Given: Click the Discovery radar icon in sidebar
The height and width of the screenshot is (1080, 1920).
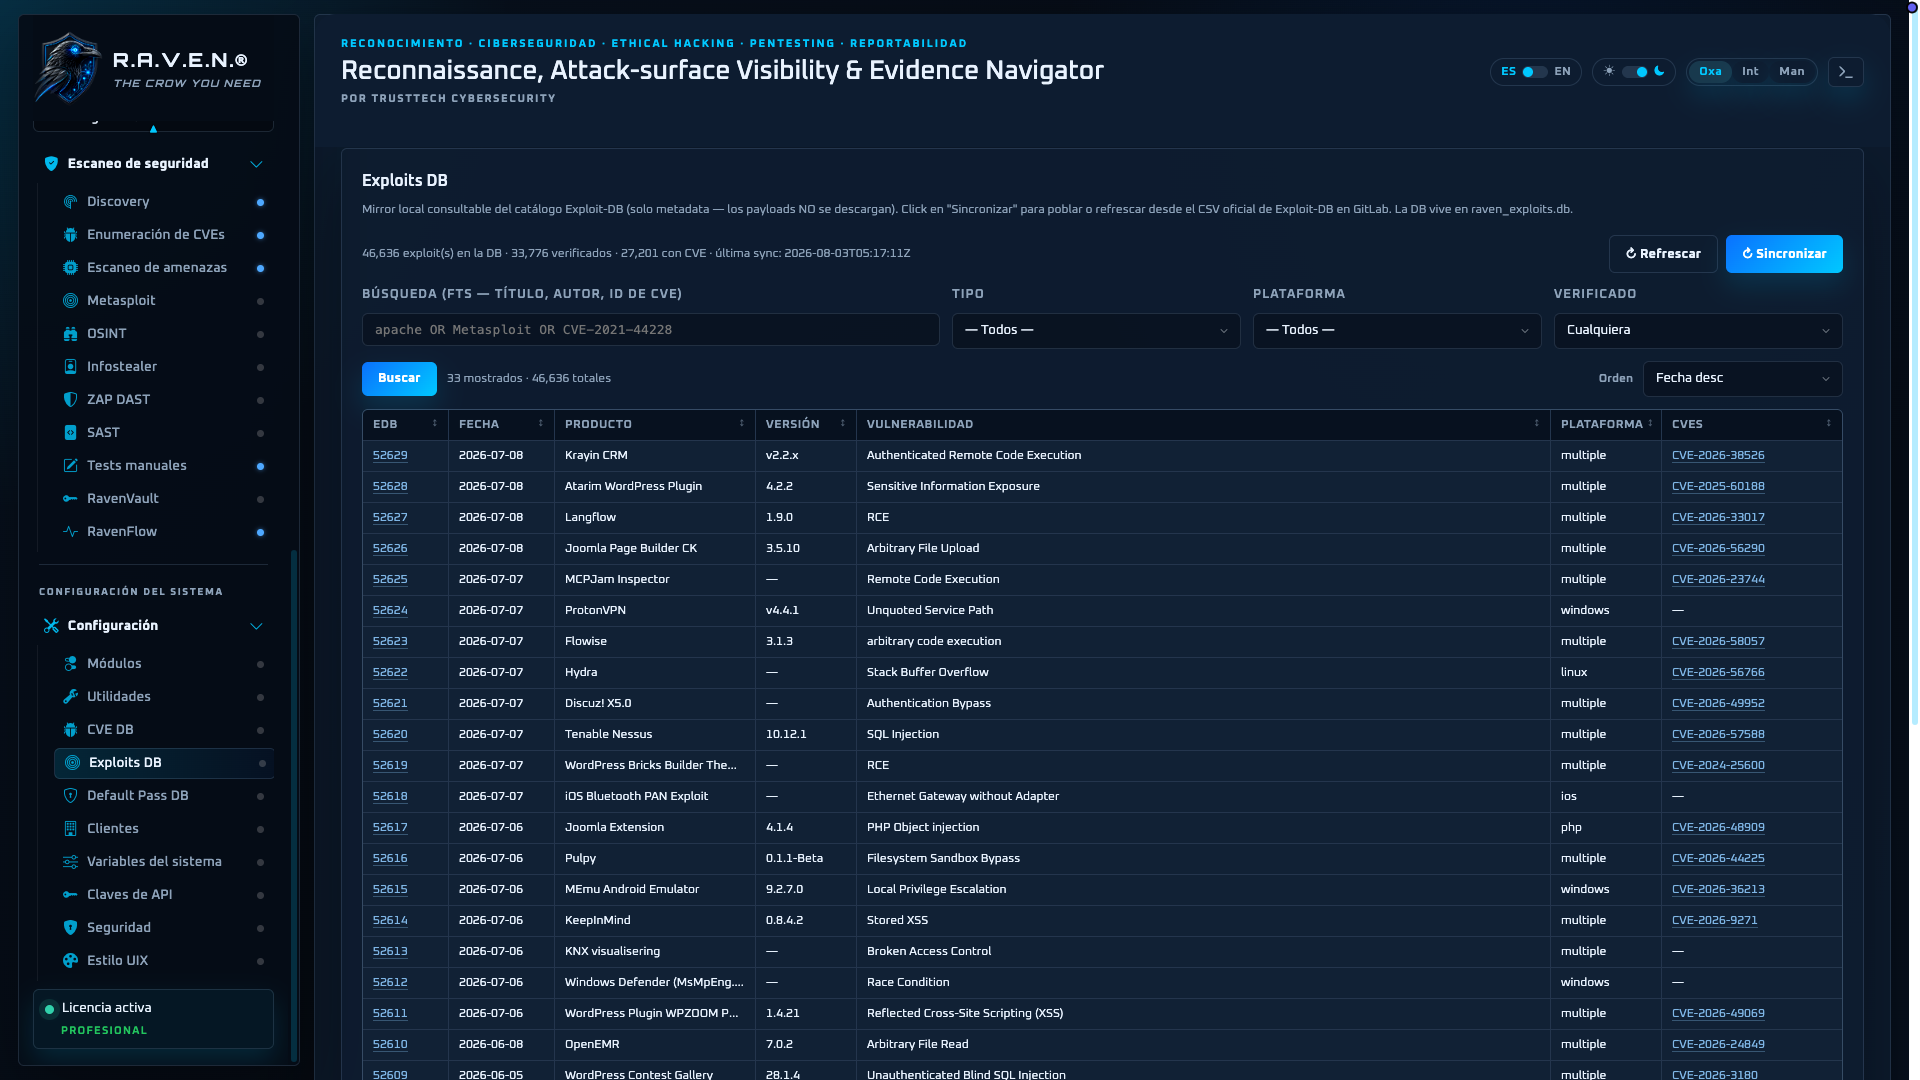Looking at the screenshot, I should (x=70, y=202).
